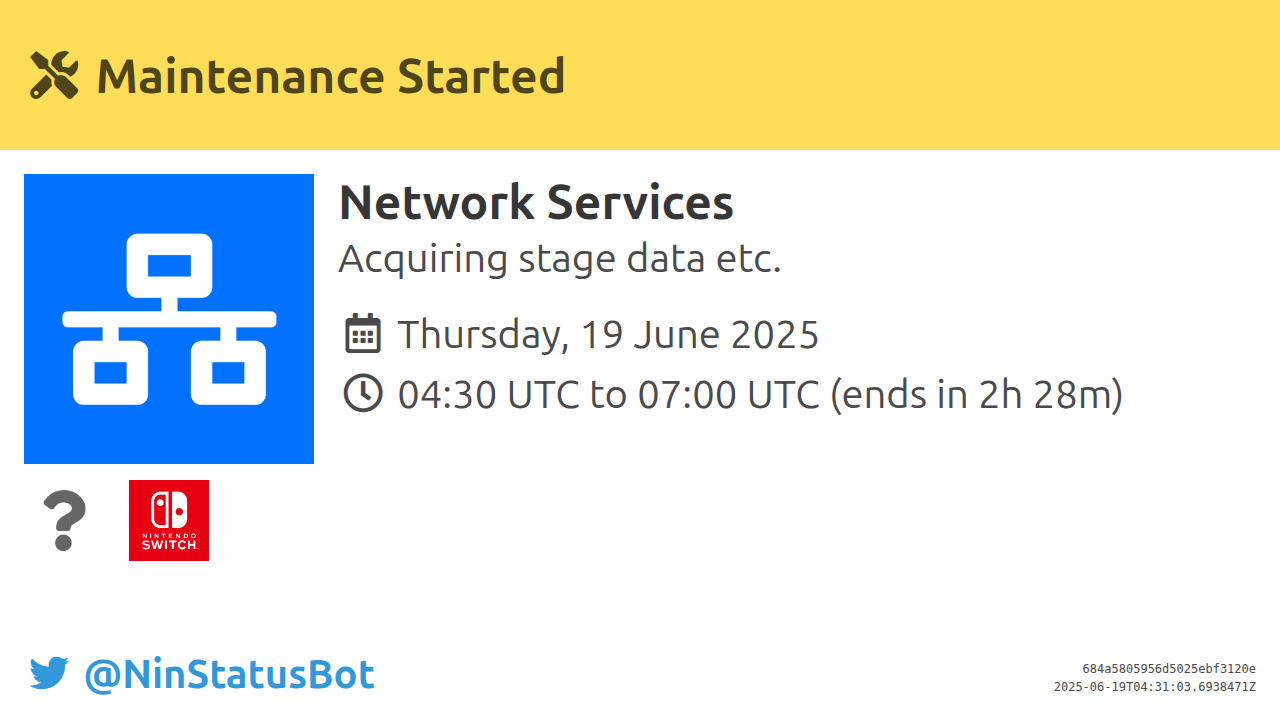Click the red Nintendo Switch logo
The width and height of the screenshot is (1280, 720).
(169, 520)
